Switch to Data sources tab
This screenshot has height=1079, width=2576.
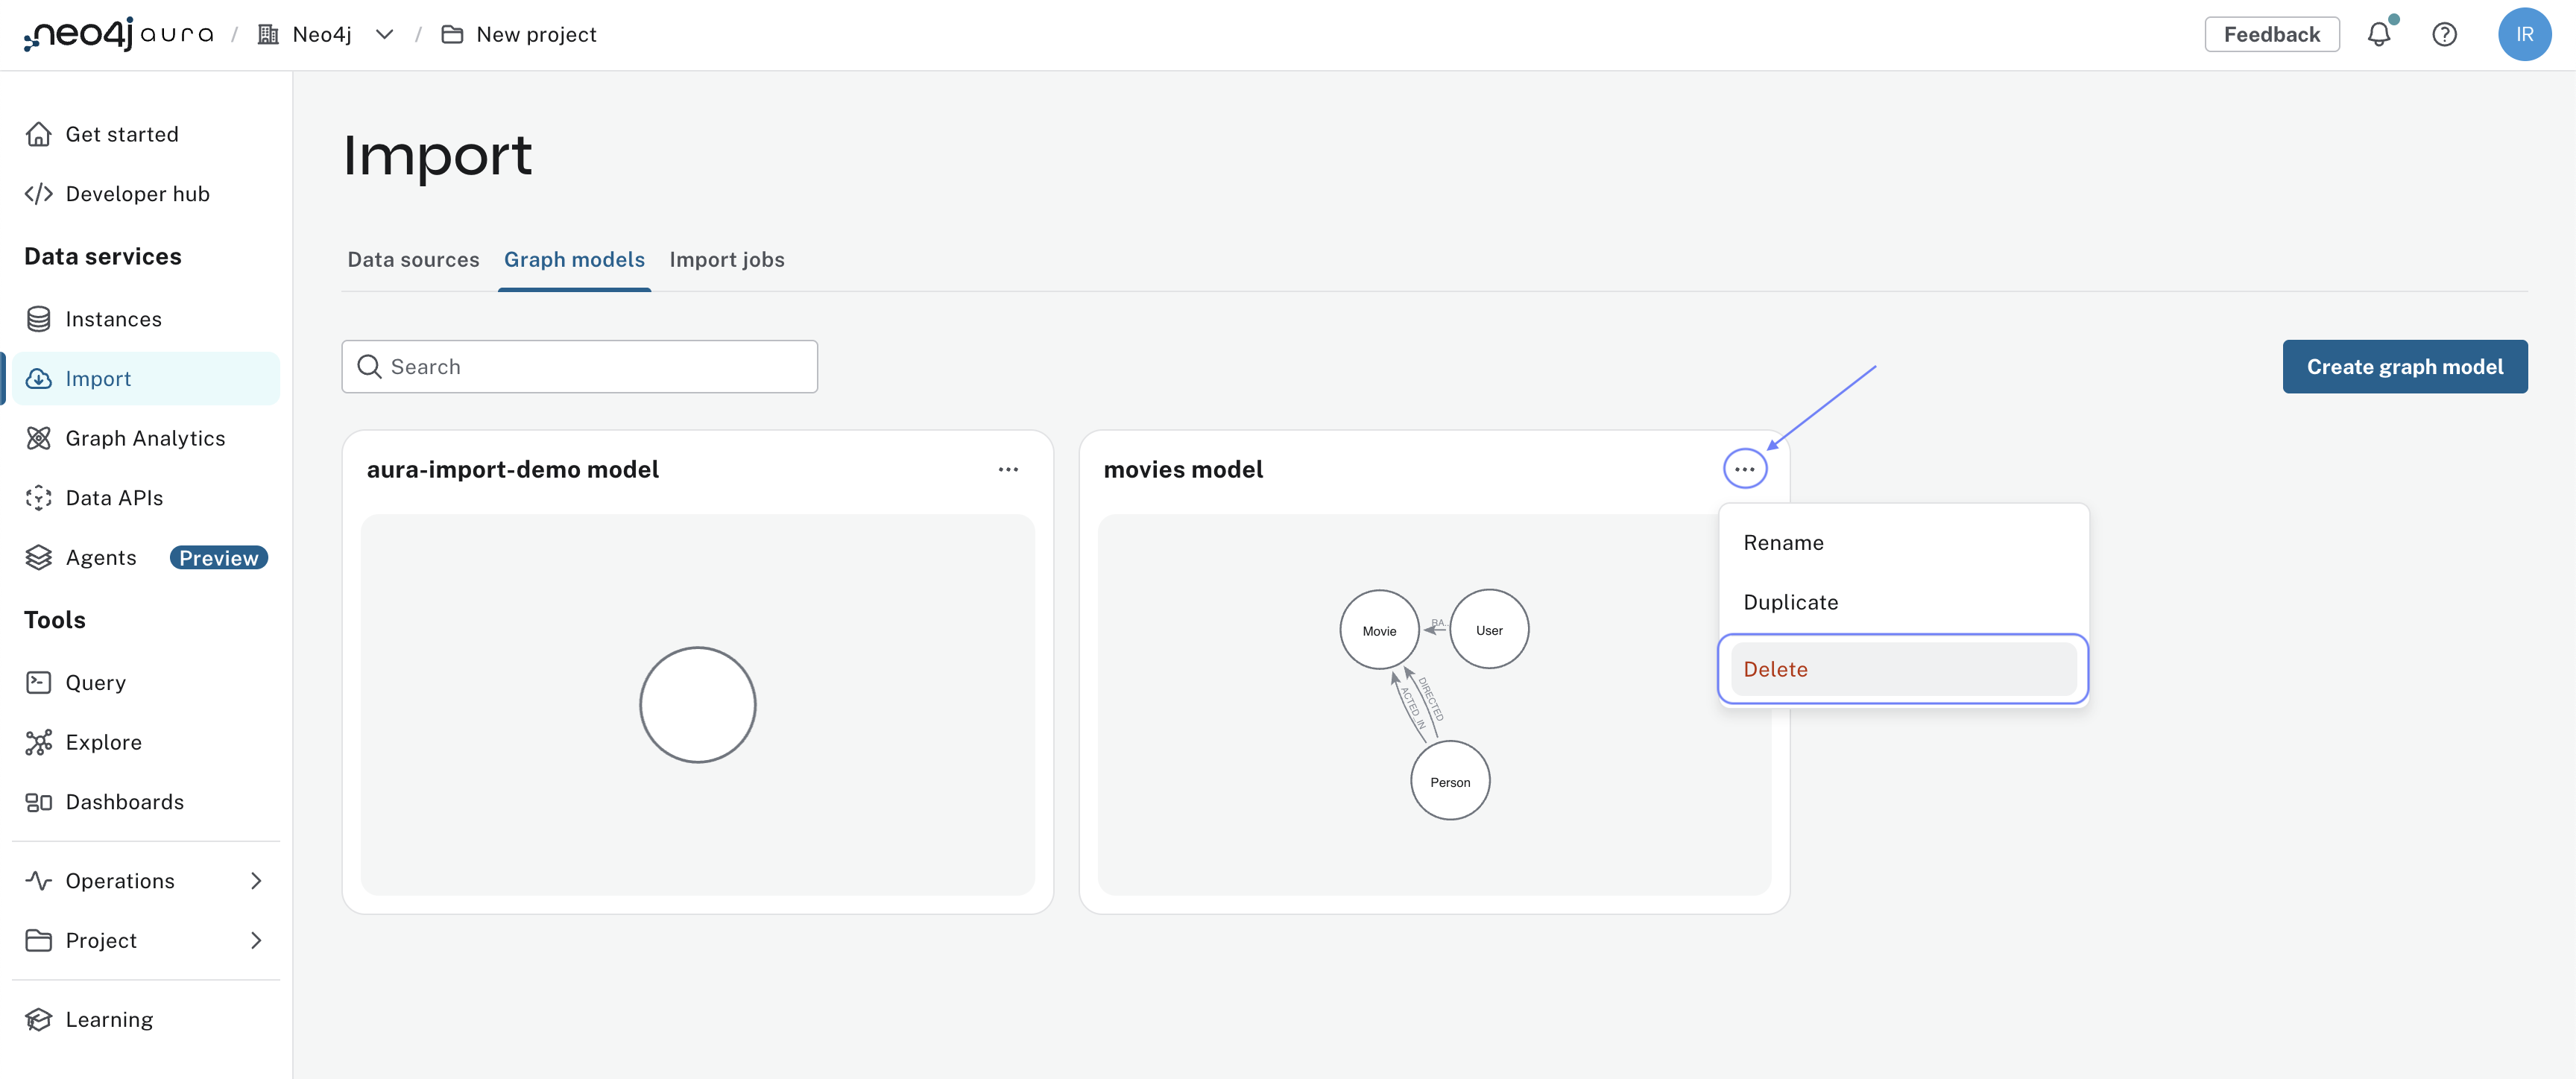(413, 260)
